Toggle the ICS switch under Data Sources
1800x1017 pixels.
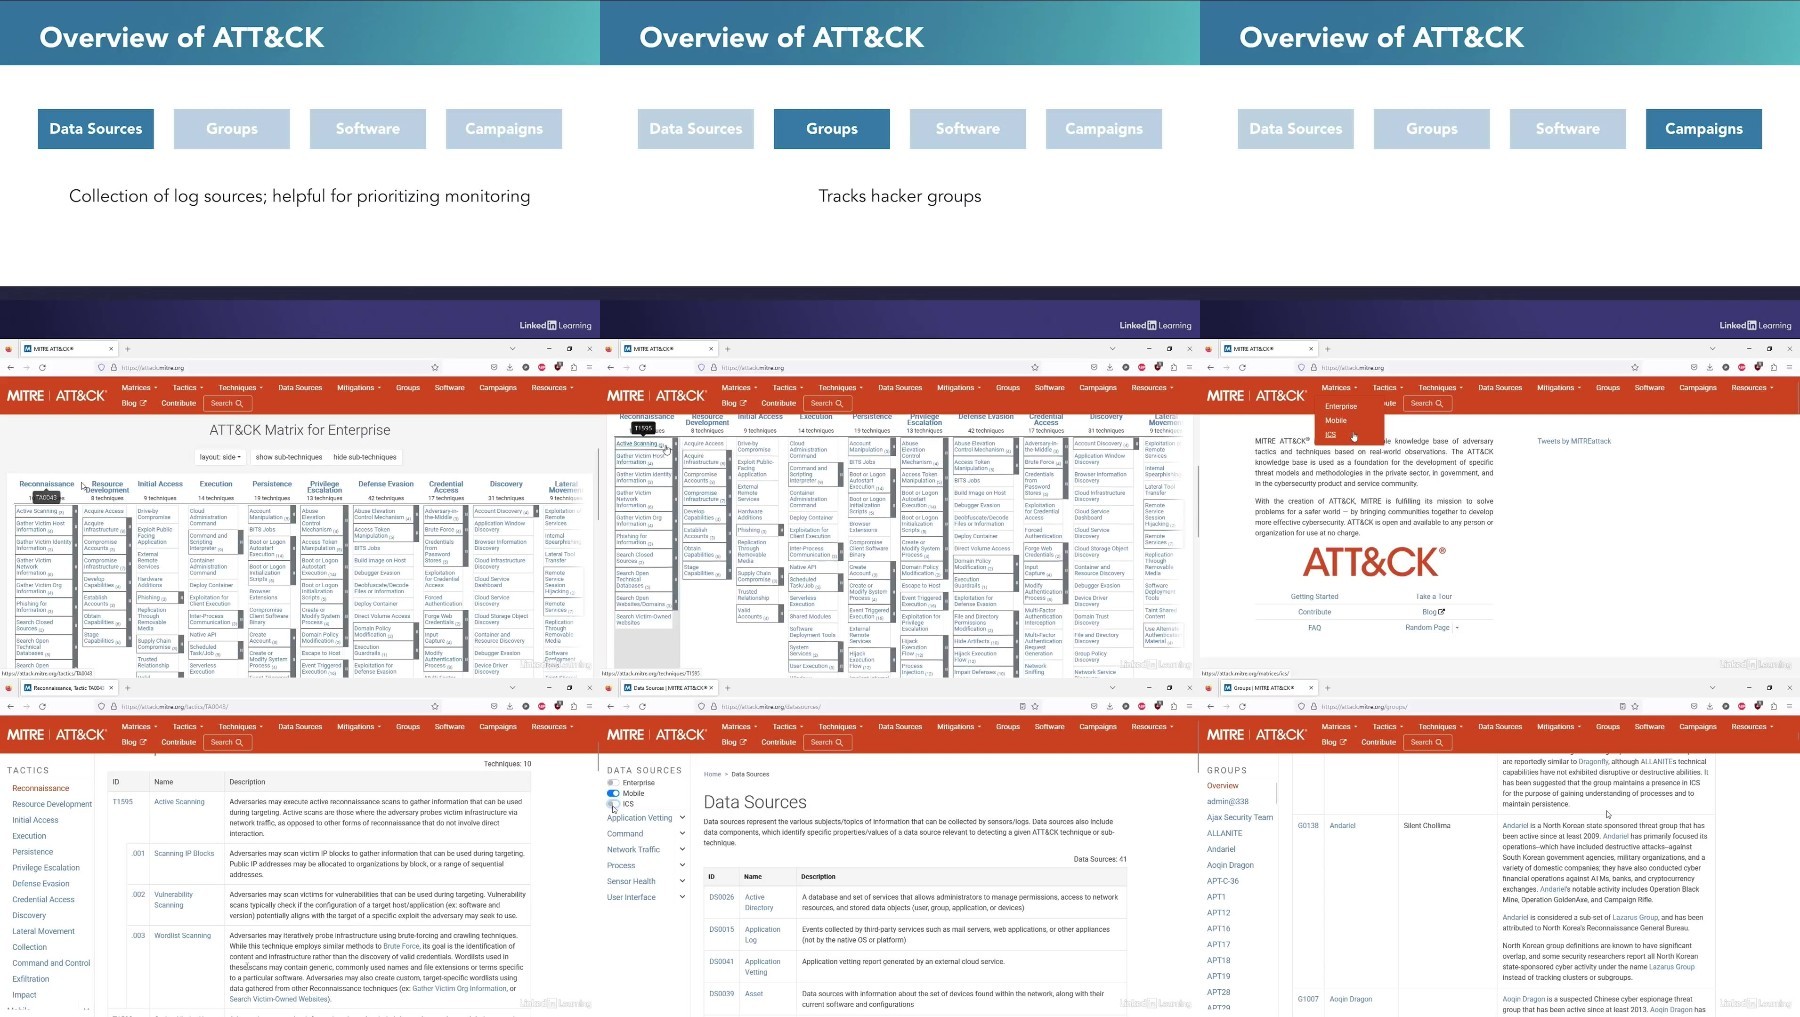[613, 804]
